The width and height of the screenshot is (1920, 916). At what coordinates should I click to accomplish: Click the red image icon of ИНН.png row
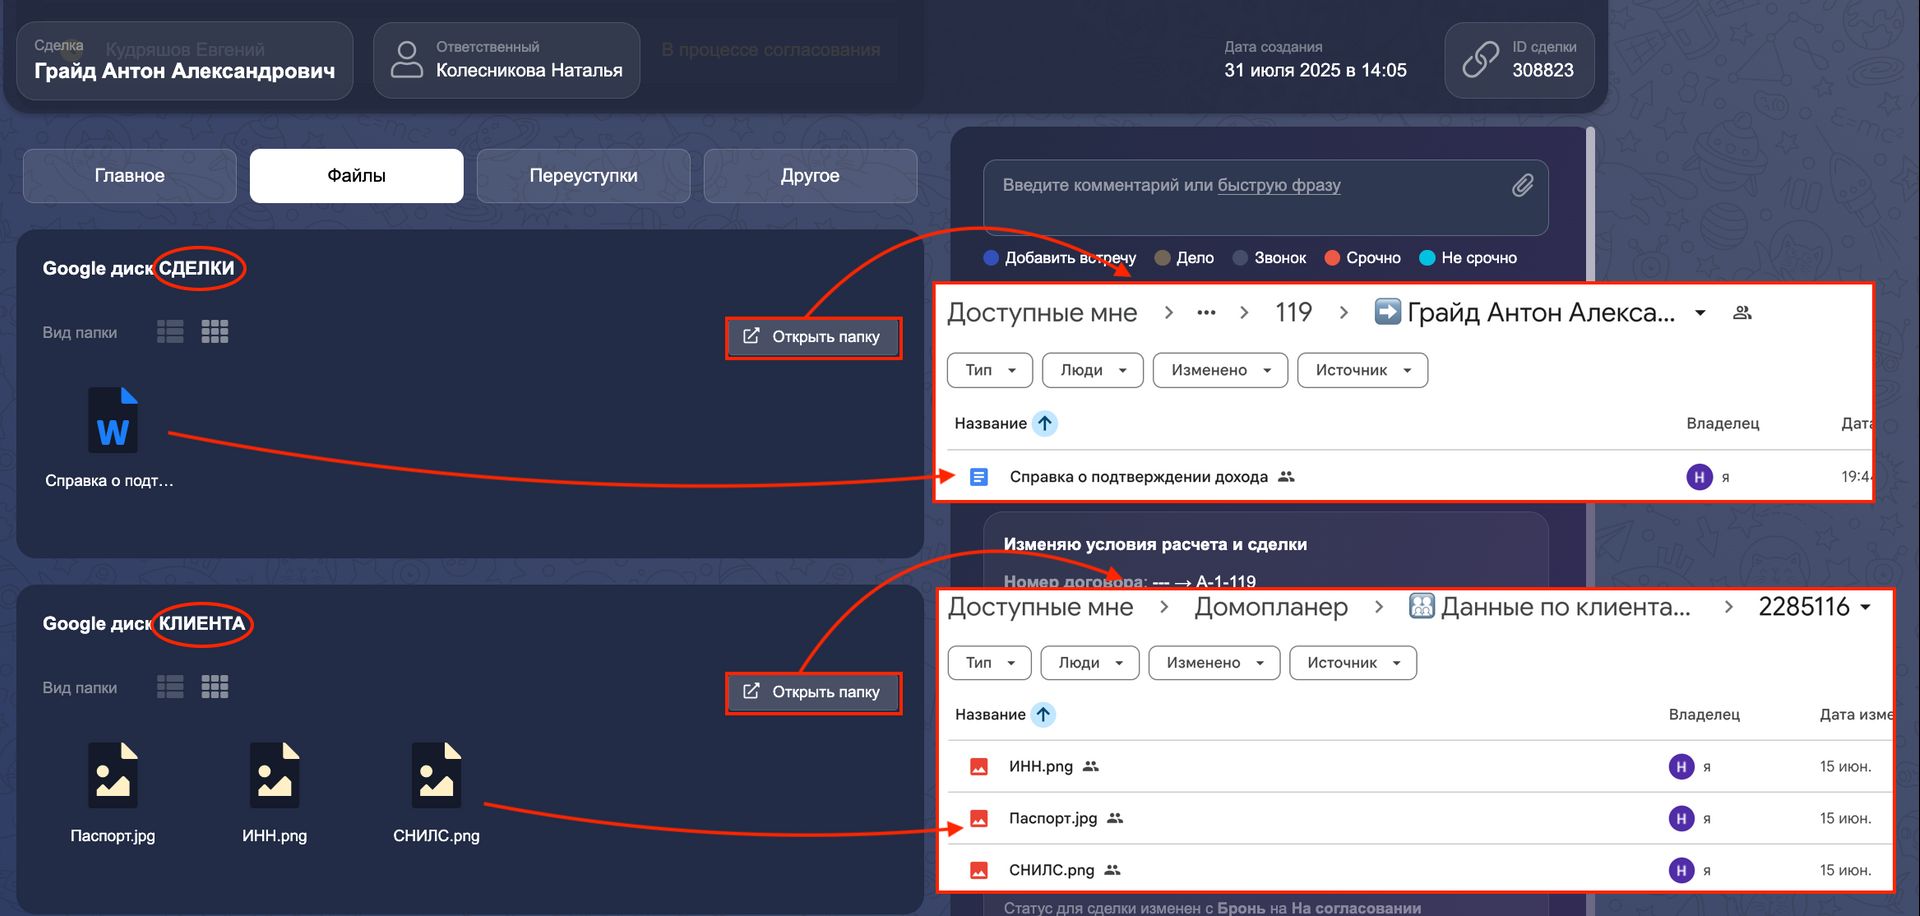click(x=979, y=767)
